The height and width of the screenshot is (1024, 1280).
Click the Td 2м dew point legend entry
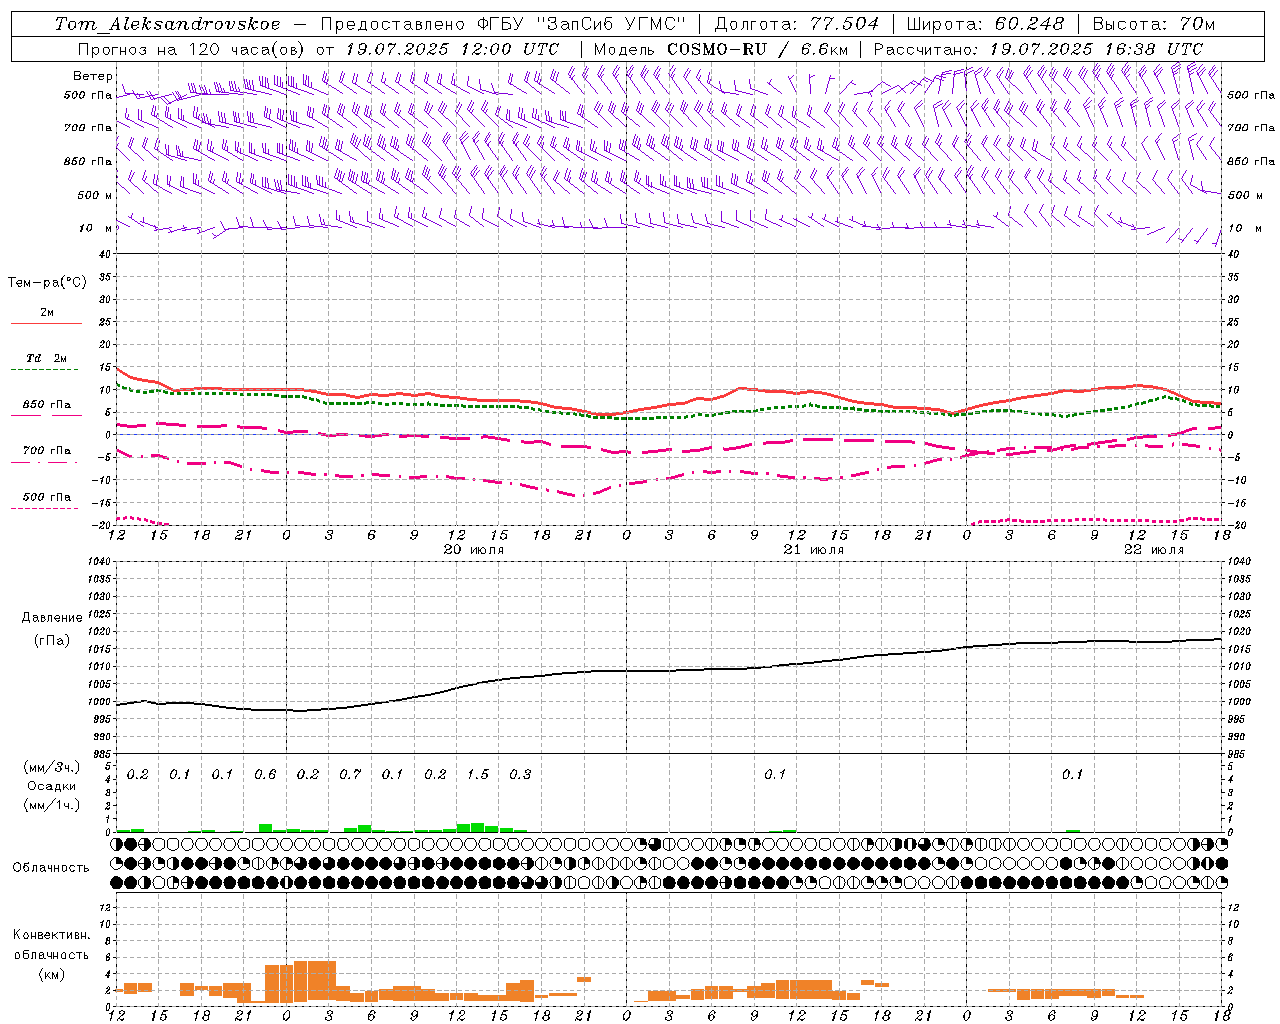46,358
